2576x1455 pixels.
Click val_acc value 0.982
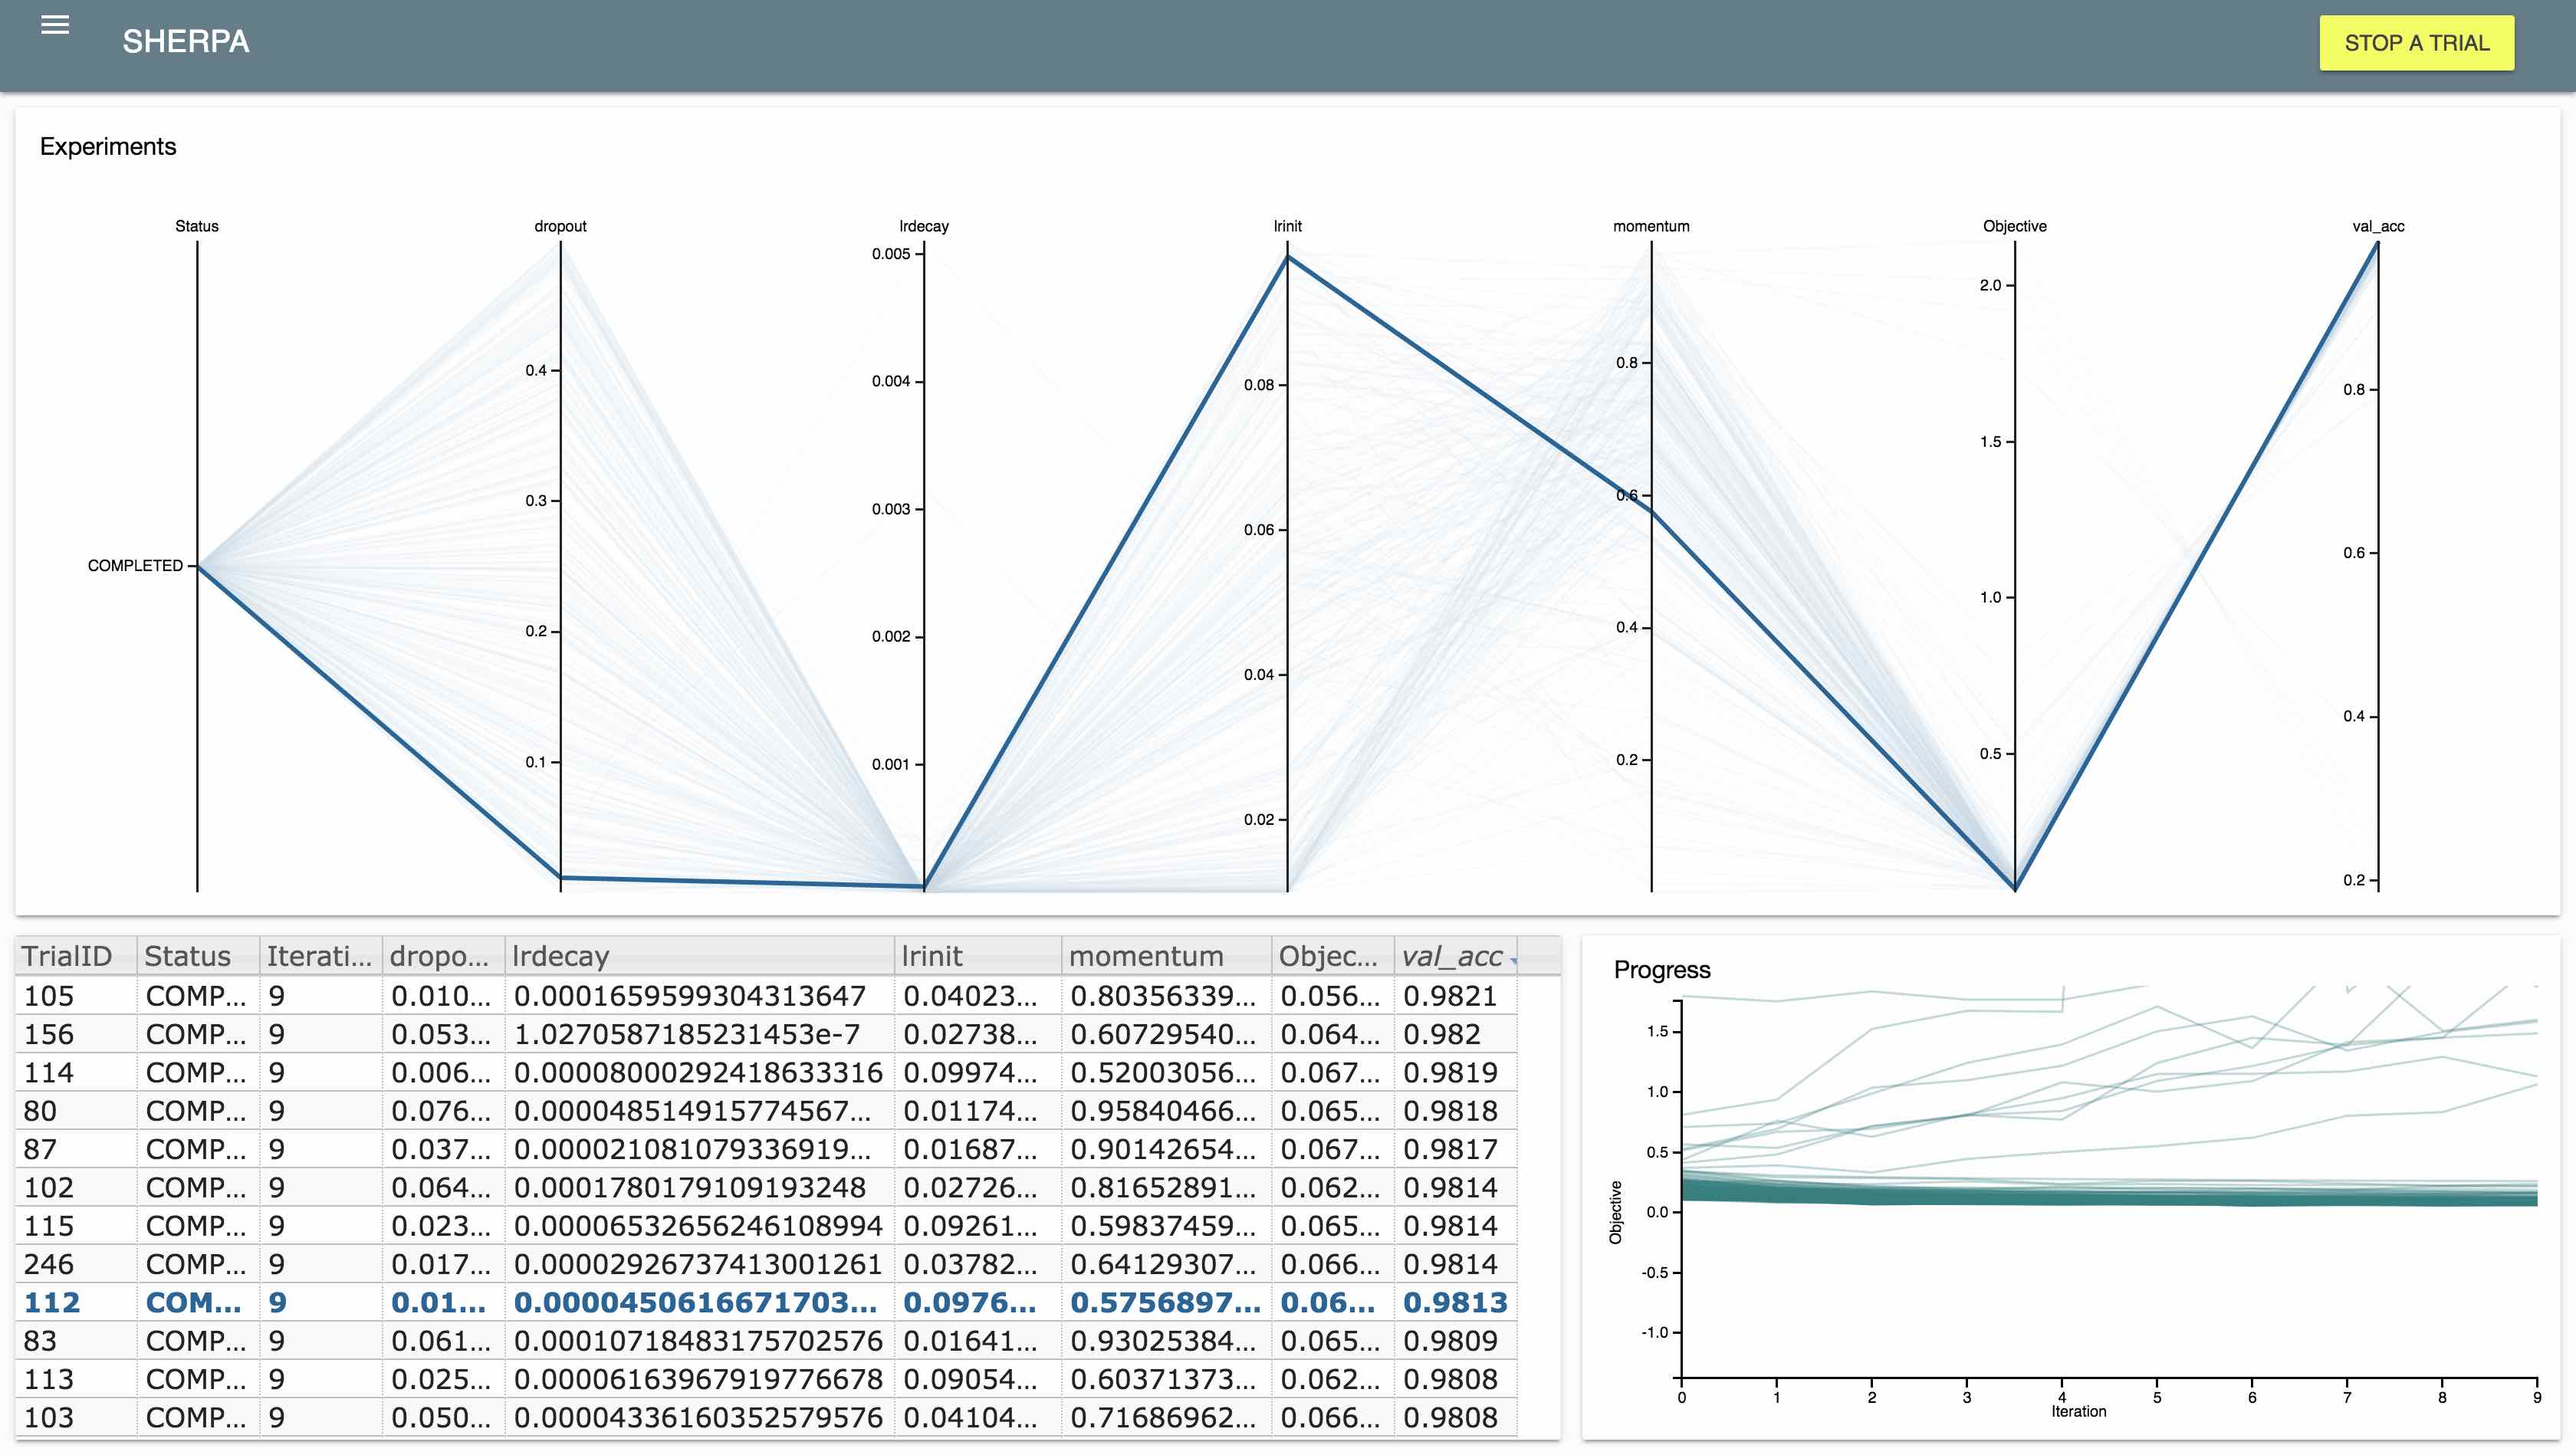[1441, 1034]
